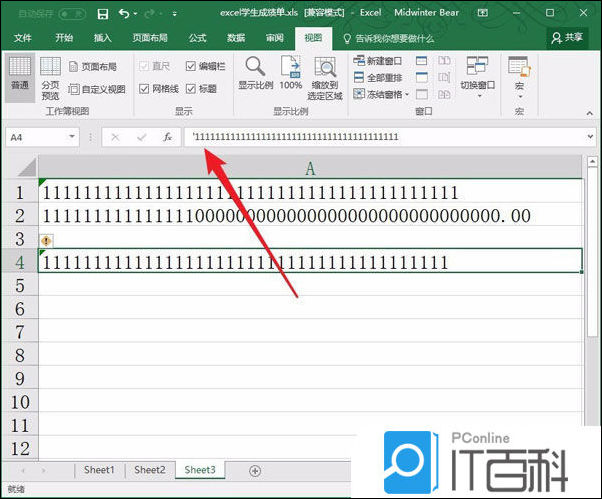Click the Cancel X icon in the formula bar
Screen dimensions: 602x499
[115, 137]
